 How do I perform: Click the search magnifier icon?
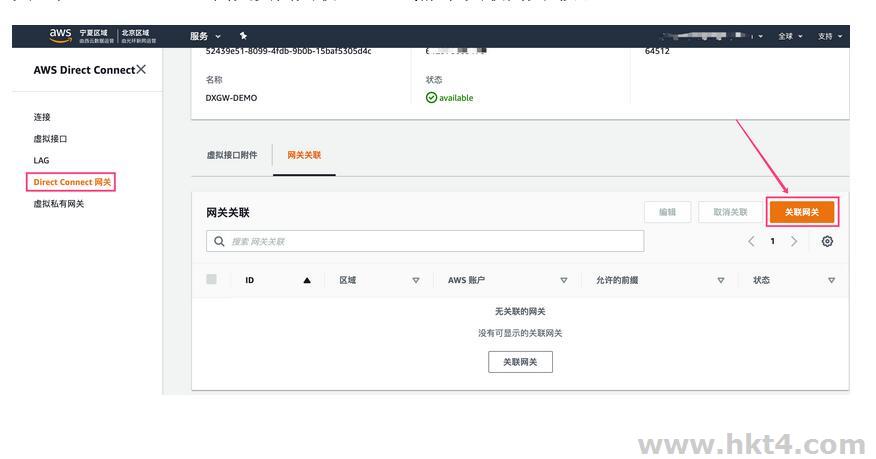[x=220, y=241]
